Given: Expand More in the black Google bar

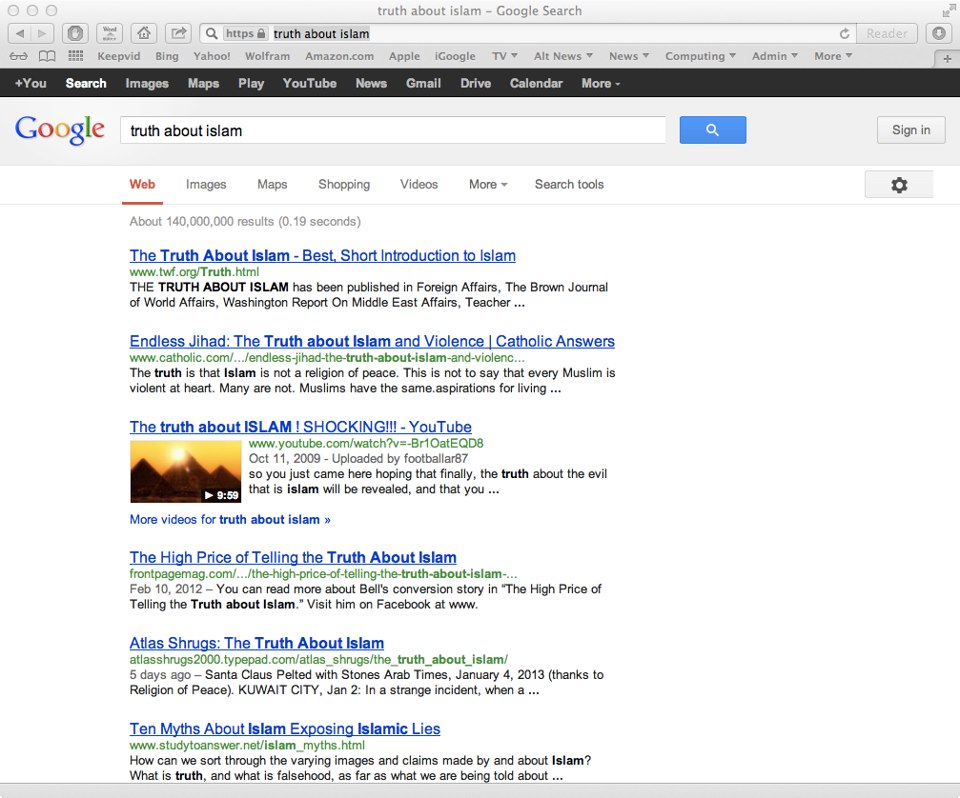Looking at the screenshot, I should pyautogui.click(x=601, y=83).
